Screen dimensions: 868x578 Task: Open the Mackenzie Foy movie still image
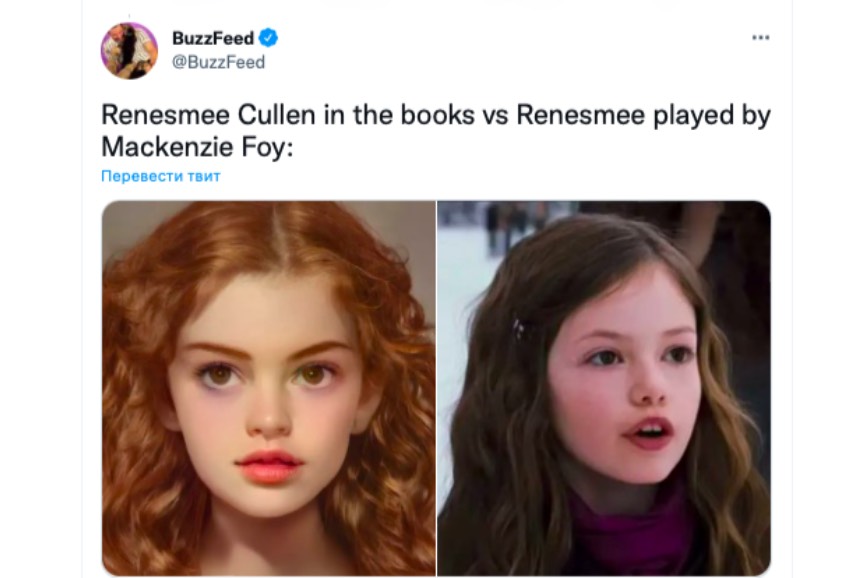point(604,388)
